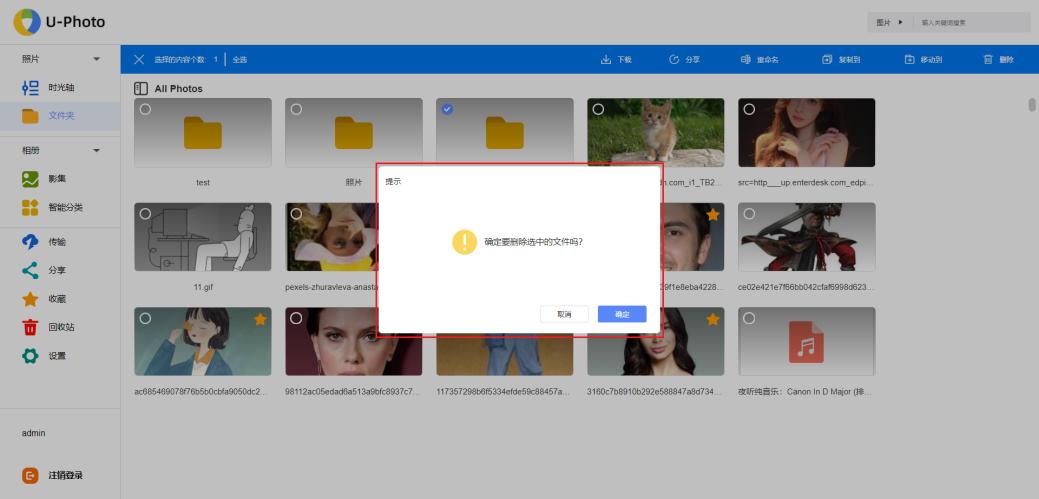Open the 图片 search type dropdown
The height and width of the screenshot is (499, 1039).
click(889, 22)
